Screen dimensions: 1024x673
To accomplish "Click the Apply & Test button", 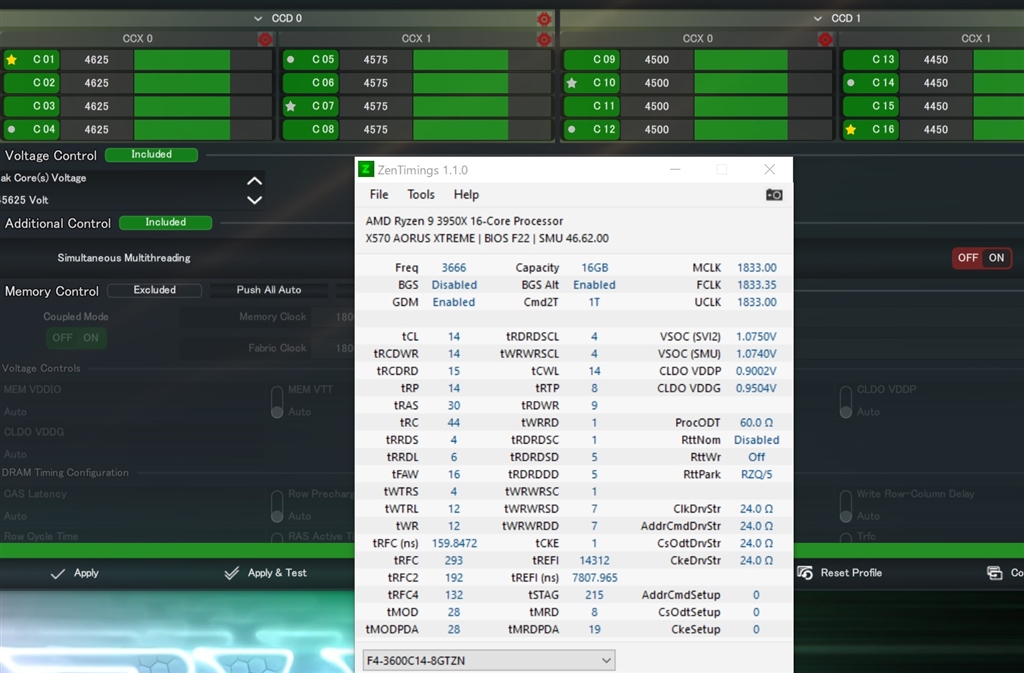I will pos(265,573).
